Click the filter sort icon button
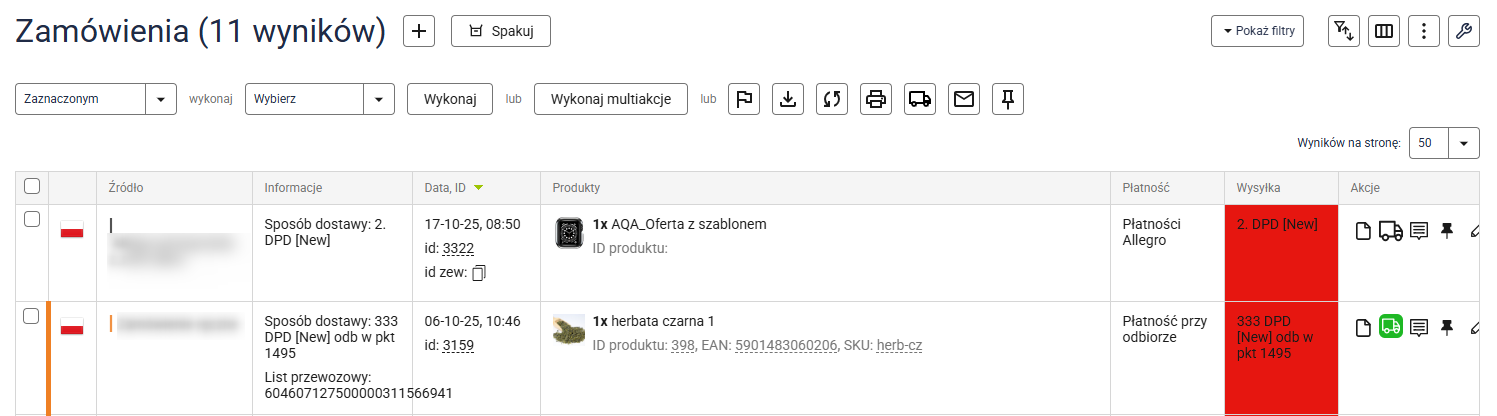Viewport: 1497px width, 416px height. [x=1343, y=31]
